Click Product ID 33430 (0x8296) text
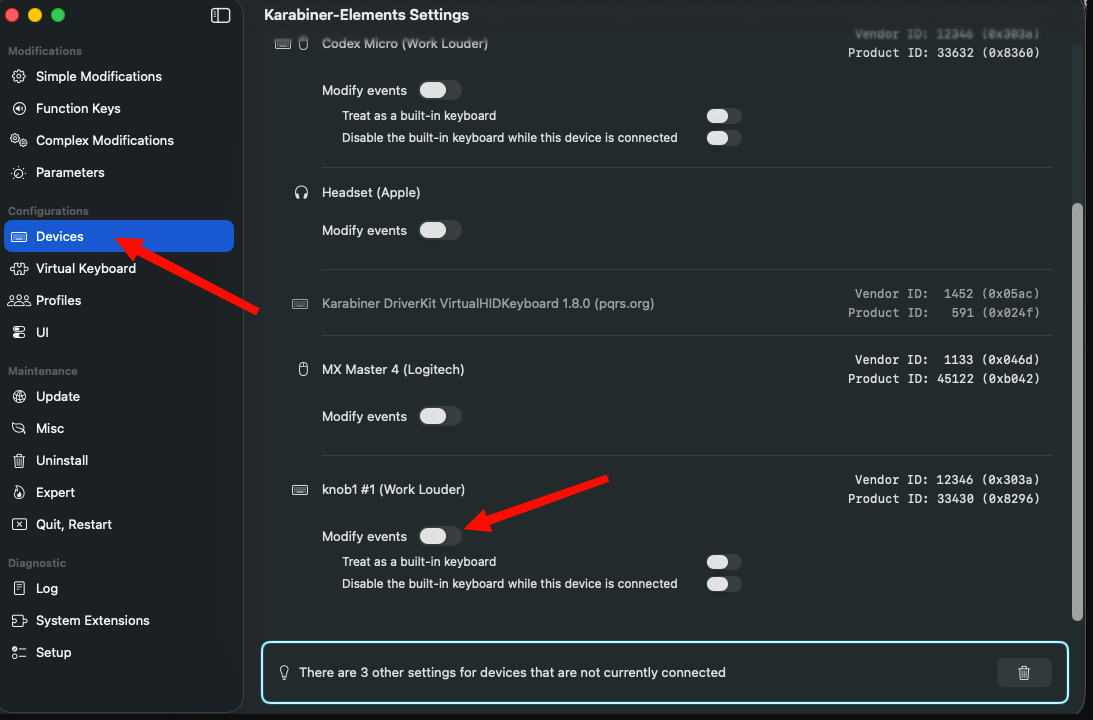 coord(944,499)
